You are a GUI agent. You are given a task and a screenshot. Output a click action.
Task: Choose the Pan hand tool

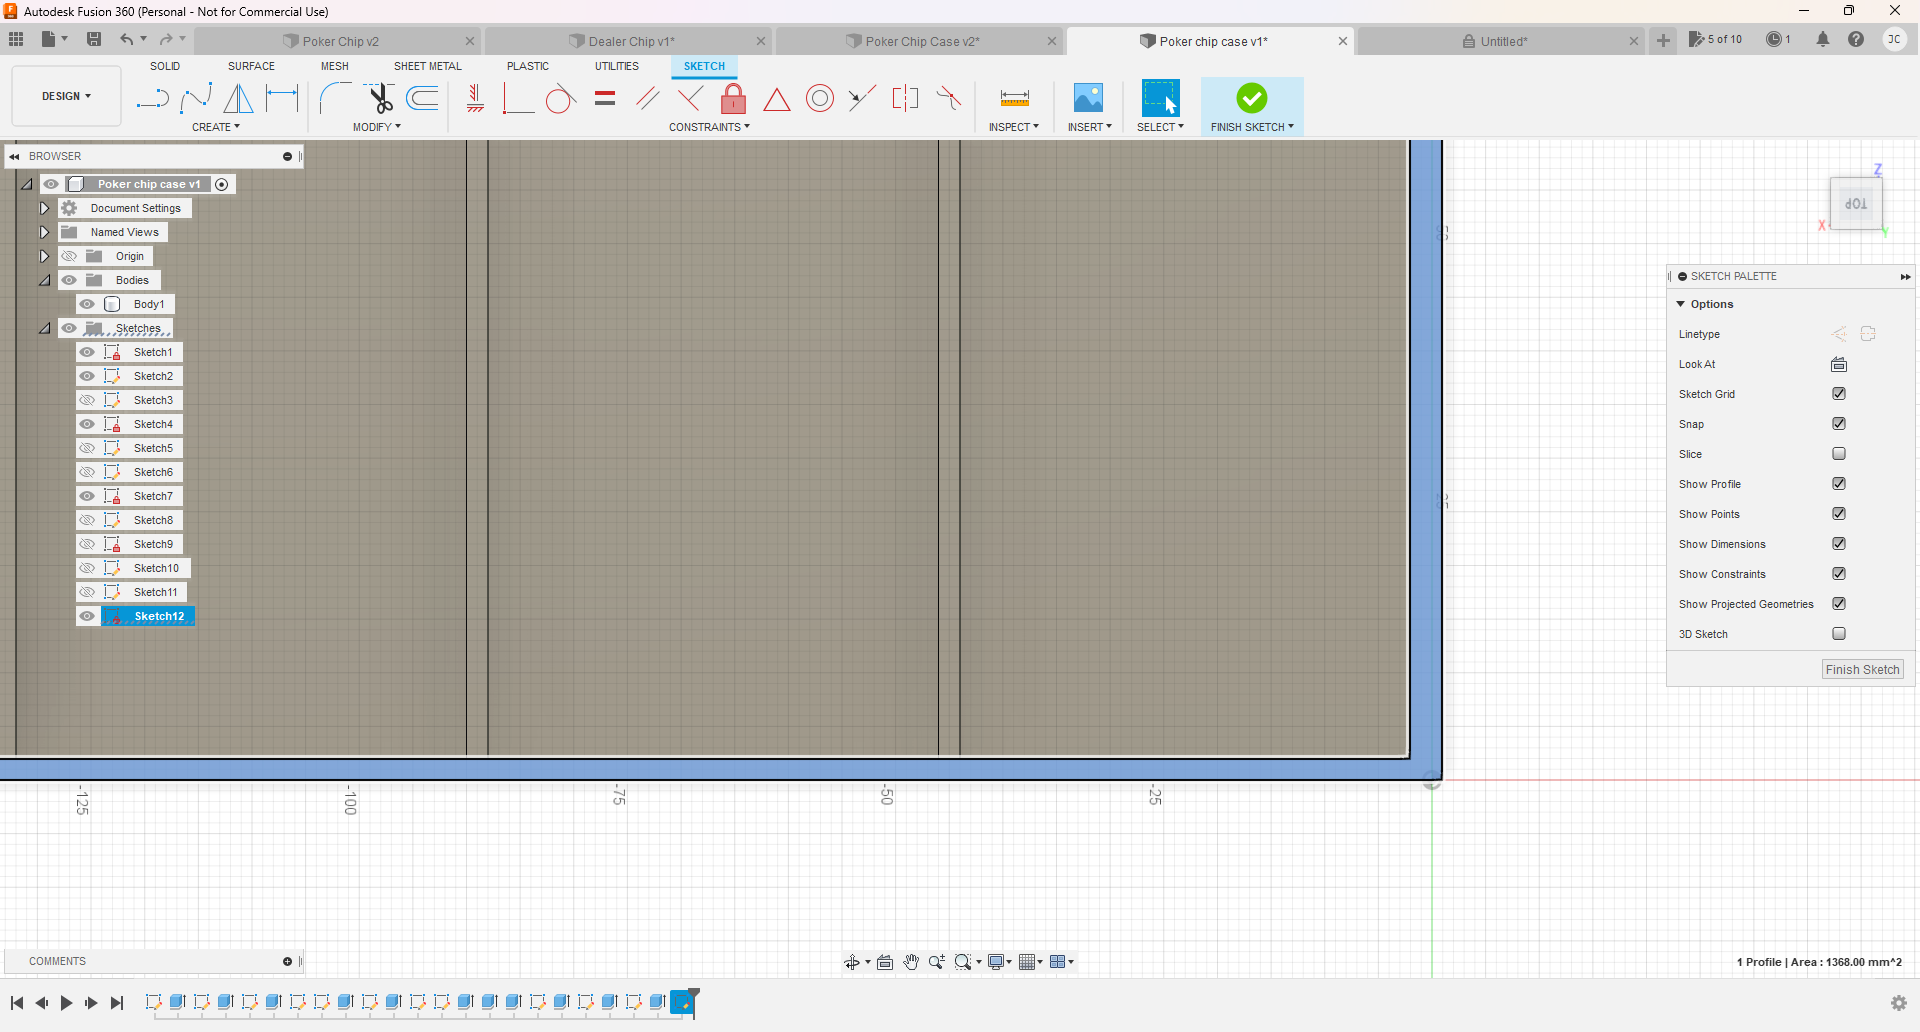(x=911, y=962)
